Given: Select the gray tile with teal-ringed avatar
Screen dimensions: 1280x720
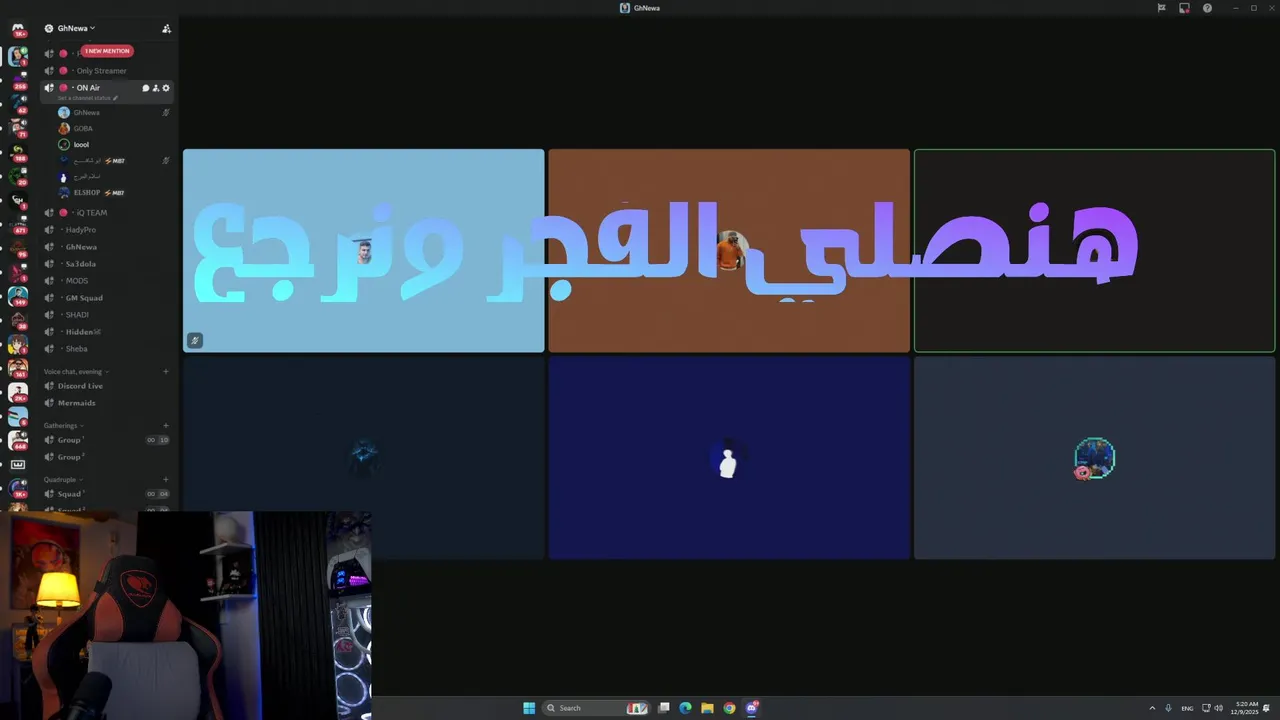Looking at the screenshot, I should (x=1095, y=458).
